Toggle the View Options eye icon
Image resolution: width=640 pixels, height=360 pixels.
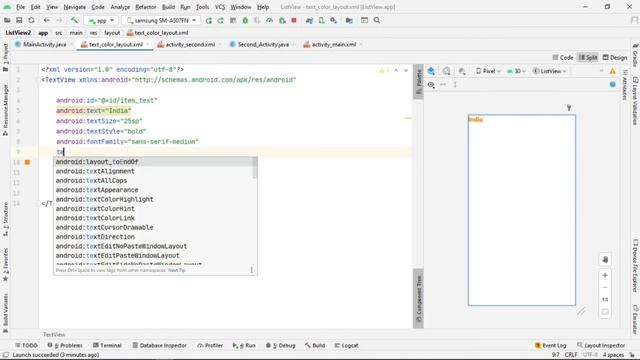(x=431, y=84)
